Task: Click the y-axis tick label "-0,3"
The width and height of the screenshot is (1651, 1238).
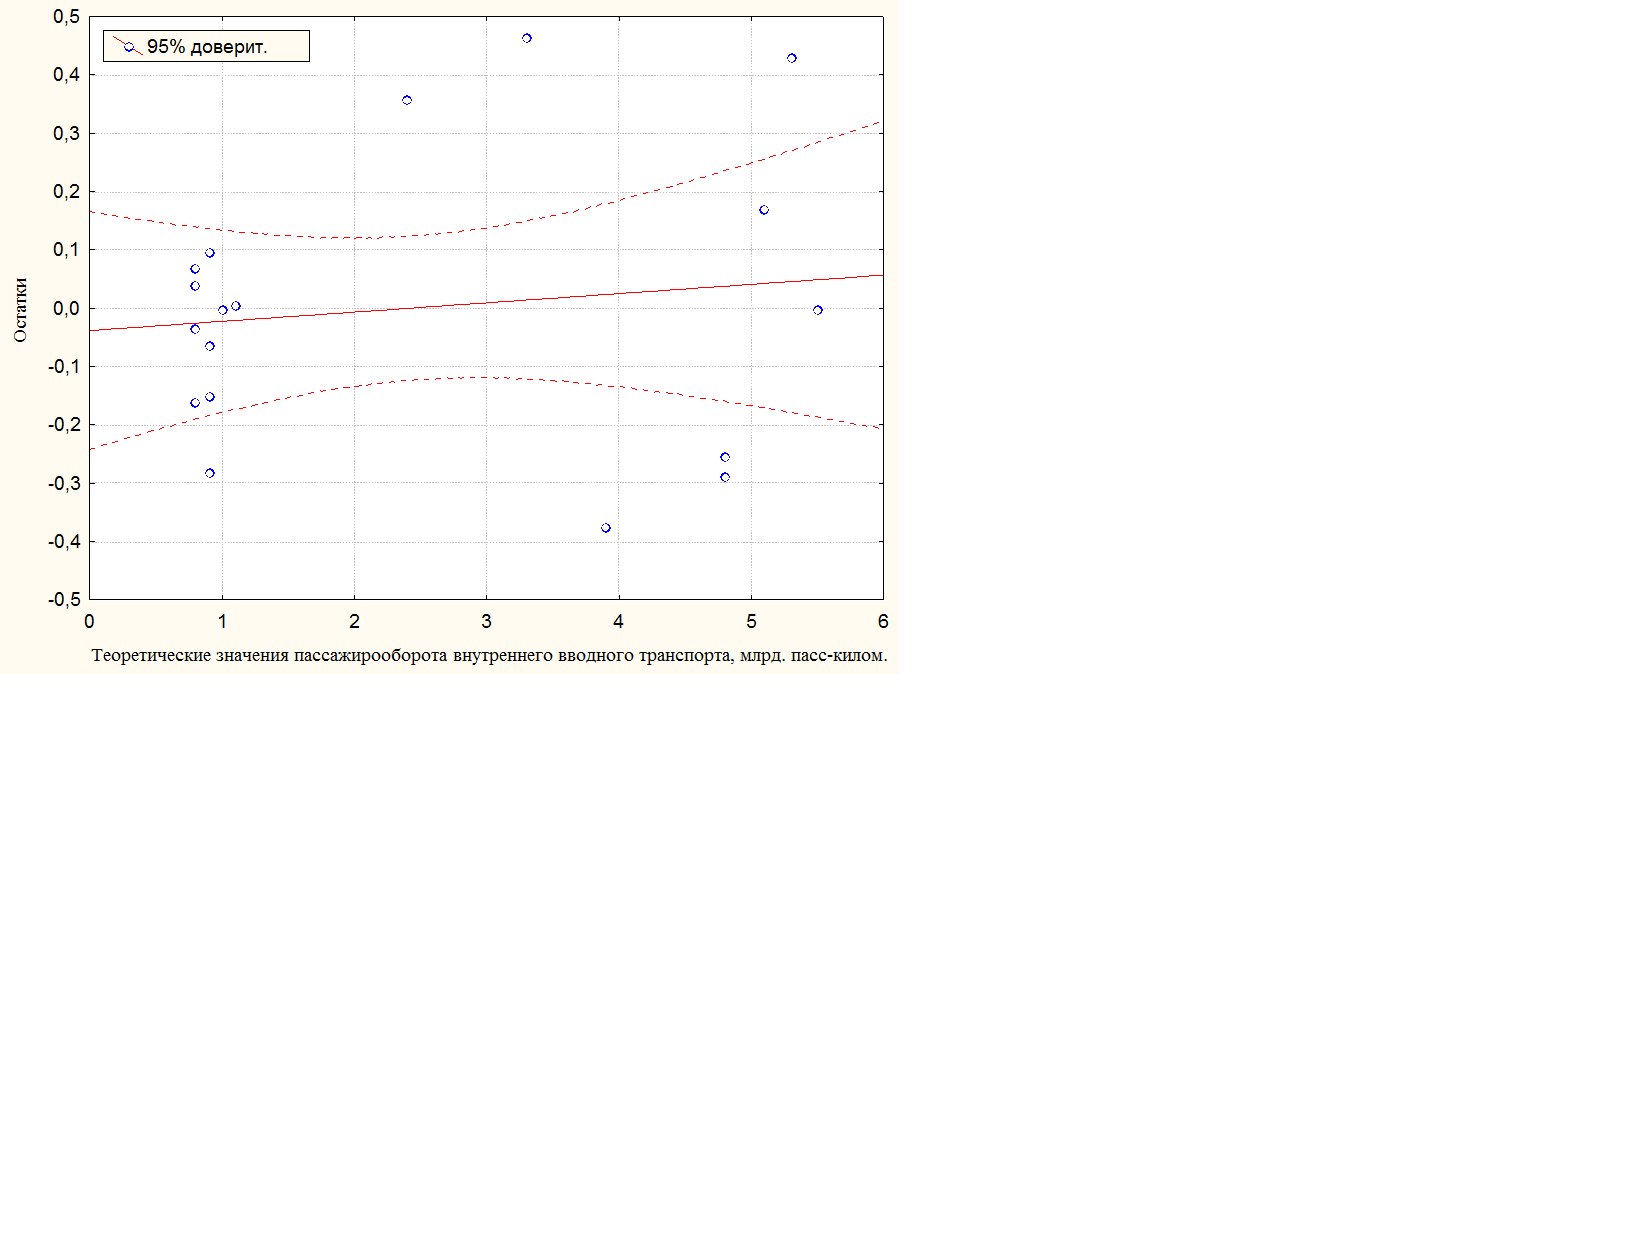Action: tap(63, 483)
